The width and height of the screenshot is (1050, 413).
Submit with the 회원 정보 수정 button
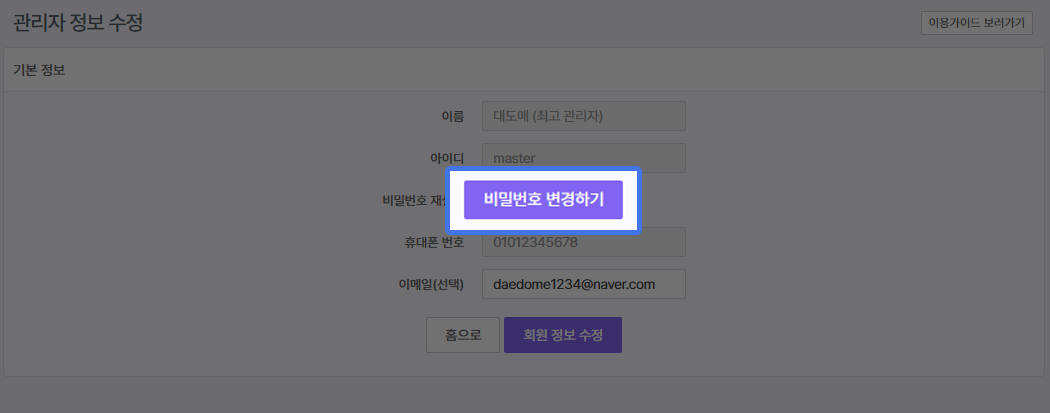tap(563, 335)
